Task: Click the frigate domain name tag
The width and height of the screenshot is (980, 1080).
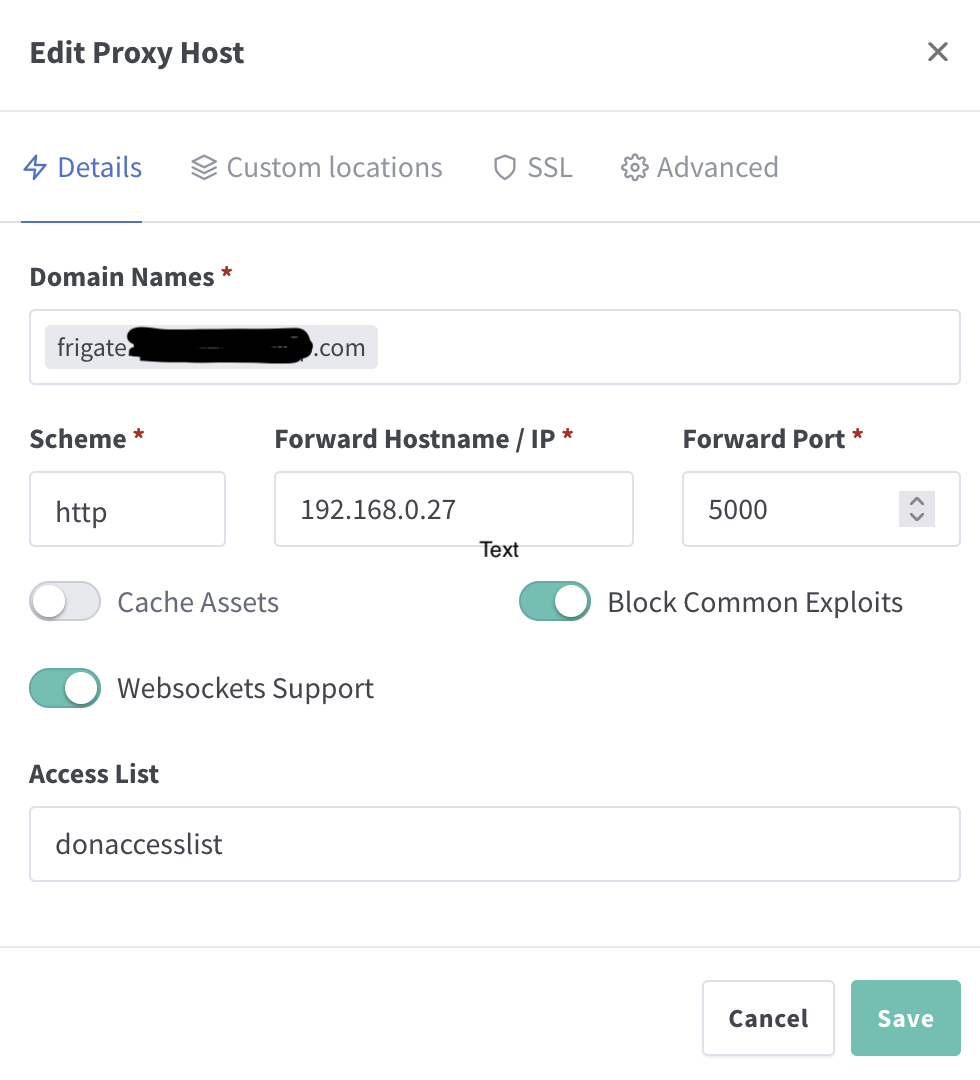Action: (211, 347)
